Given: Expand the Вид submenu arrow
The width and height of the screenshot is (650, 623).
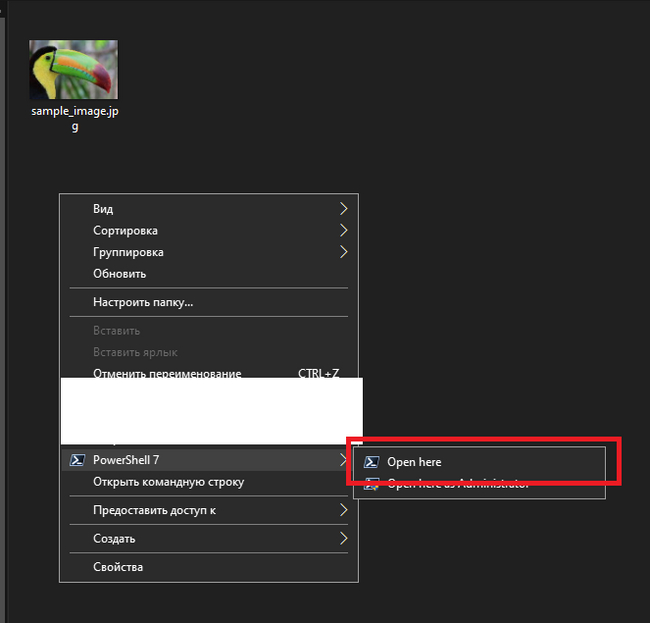Looking at the screenshot, I should [x=343, y=208].
